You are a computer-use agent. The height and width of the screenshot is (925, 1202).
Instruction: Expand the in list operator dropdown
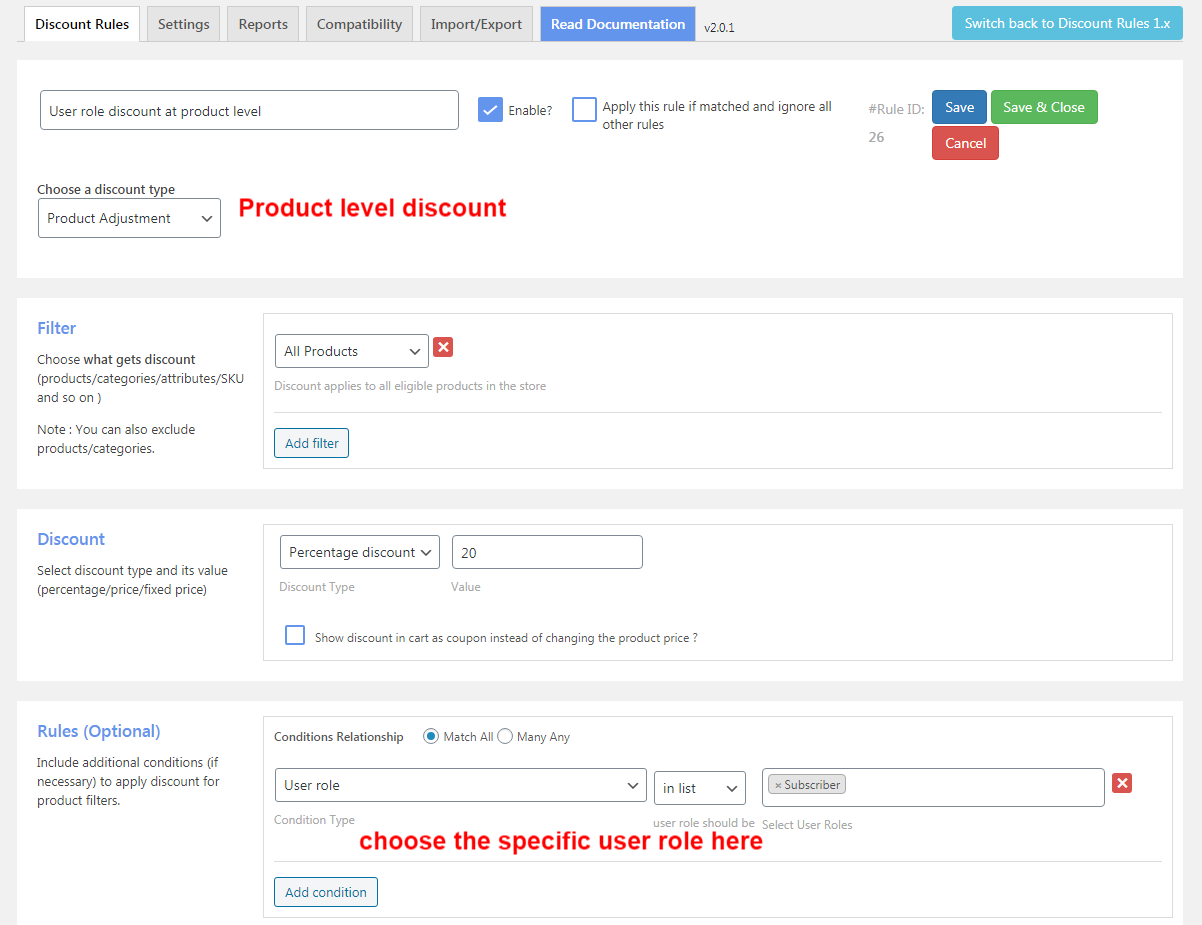[x=699, y=788]
